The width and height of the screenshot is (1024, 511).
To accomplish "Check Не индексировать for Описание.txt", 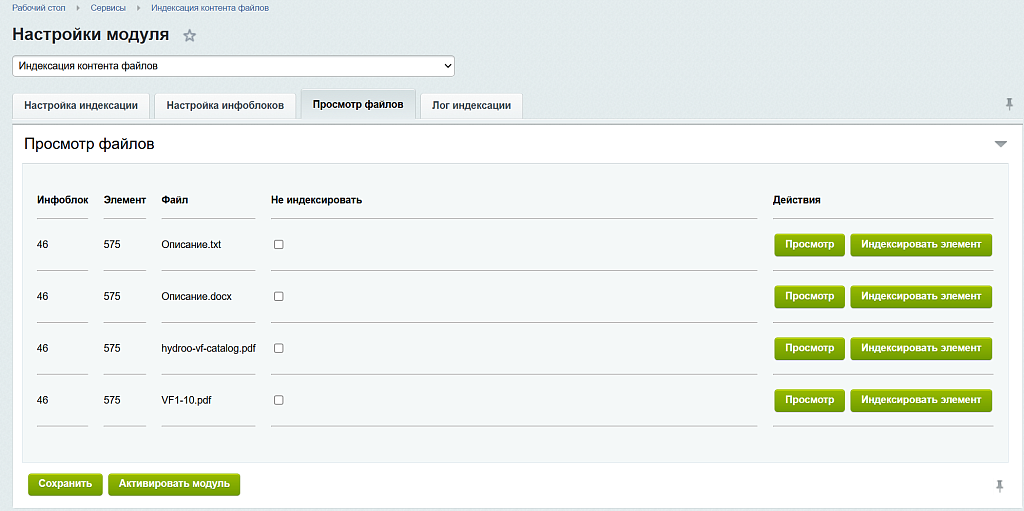I will pyautogui.click(x=279, y=244).
